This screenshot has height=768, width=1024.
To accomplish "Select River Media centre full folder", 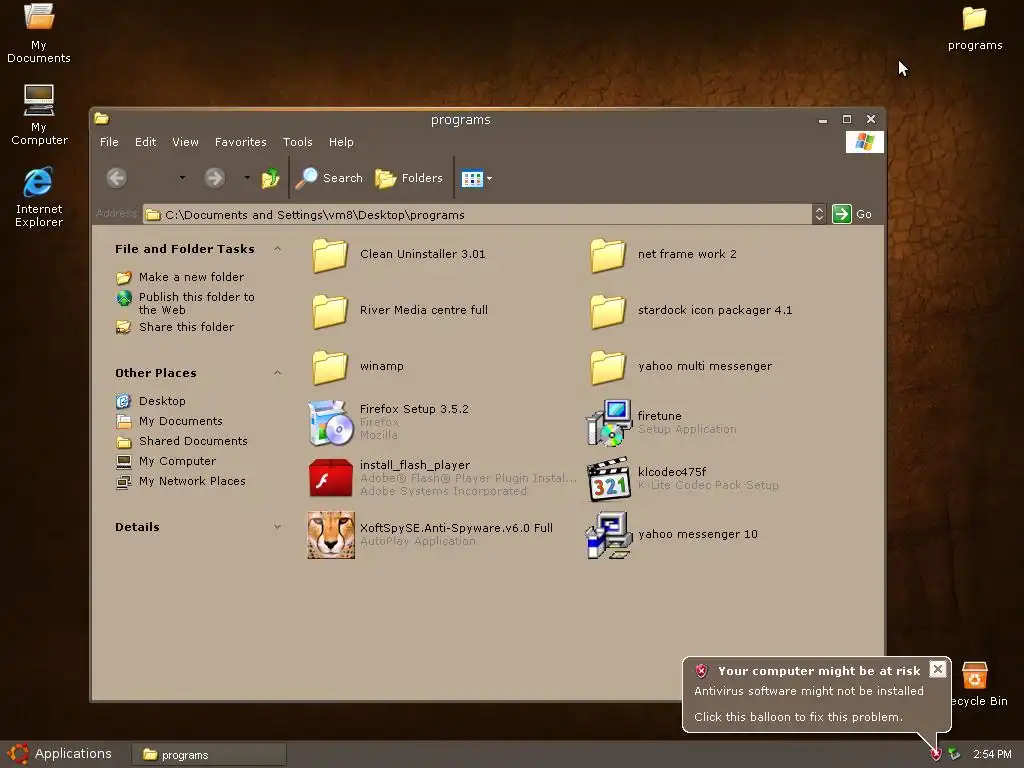I will [400, 310].
